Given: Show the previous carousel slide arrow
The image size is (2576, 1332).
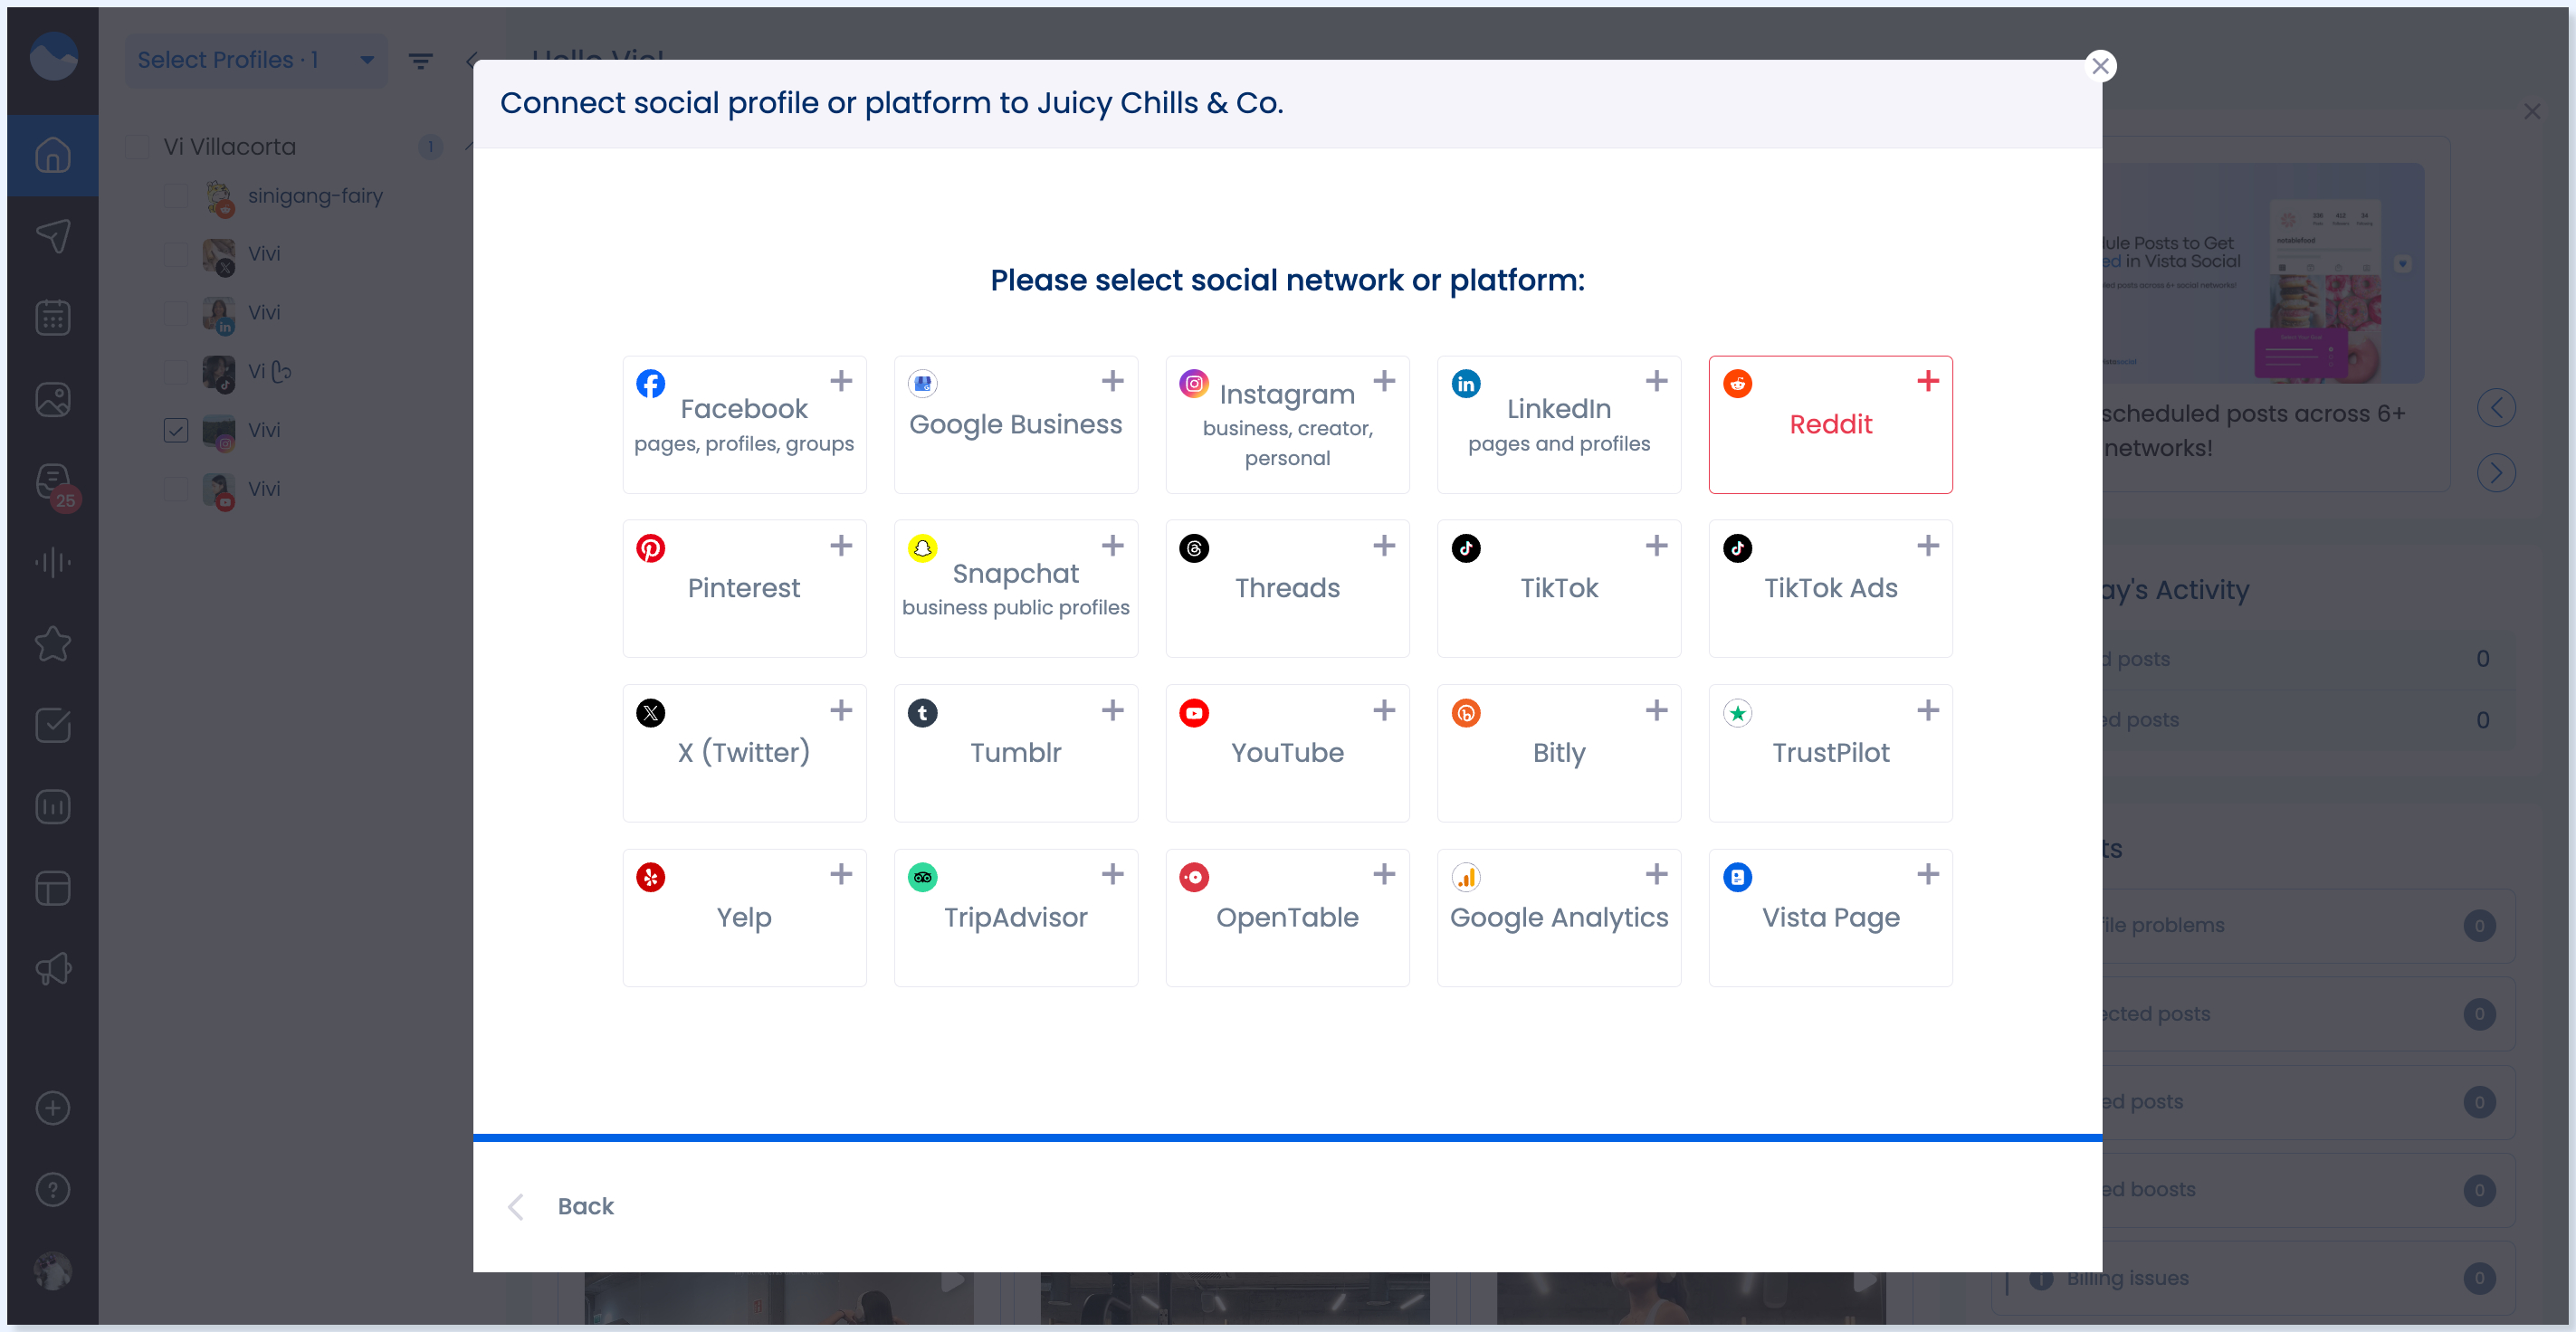Looking at the screenshot, I should (x=2496, y=408).
